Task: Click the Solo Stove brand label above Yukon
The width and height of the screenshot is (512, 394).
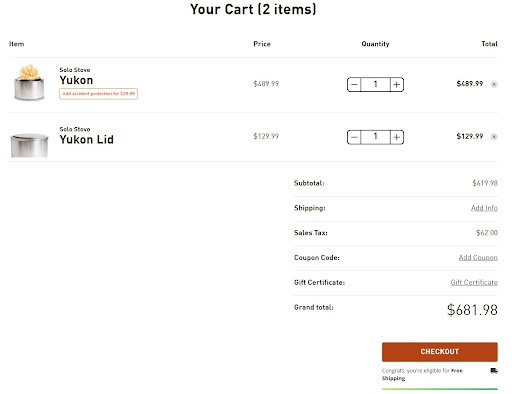Action: pyautogui.click(x=75, y=70)
